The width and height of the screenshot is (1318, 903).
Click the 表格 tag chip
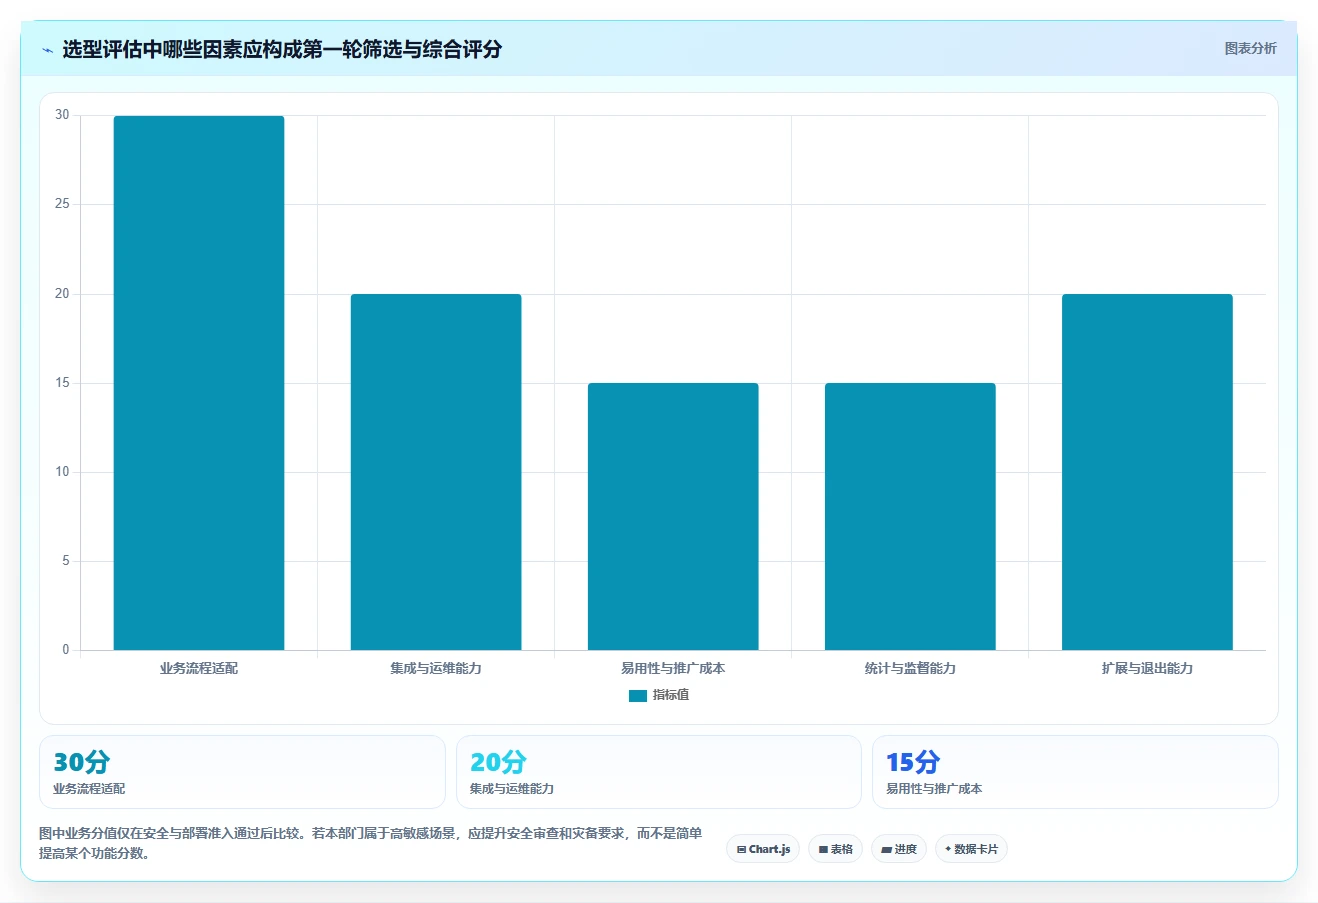coord(835,849)
